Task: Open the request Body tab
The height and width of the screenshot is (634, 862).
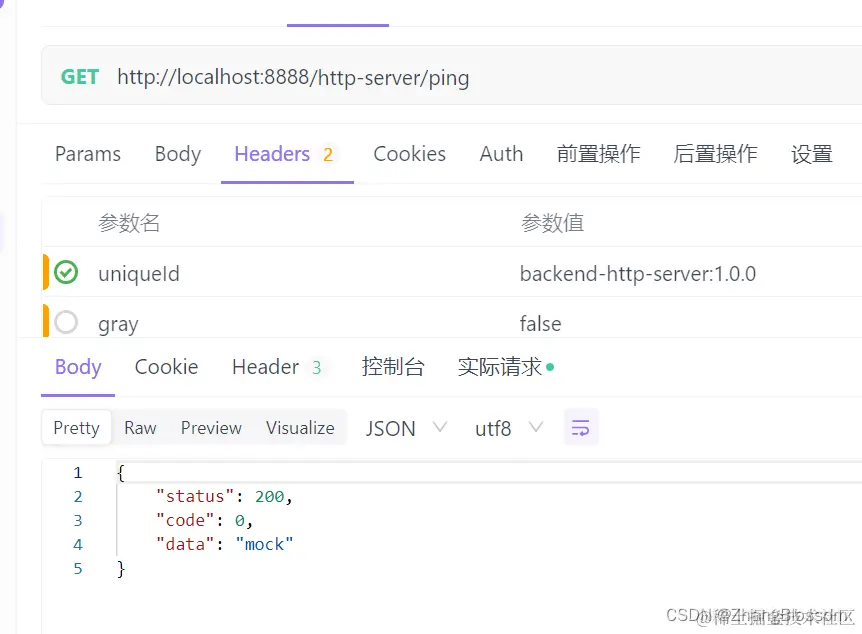Action: [x=177, y=154]
